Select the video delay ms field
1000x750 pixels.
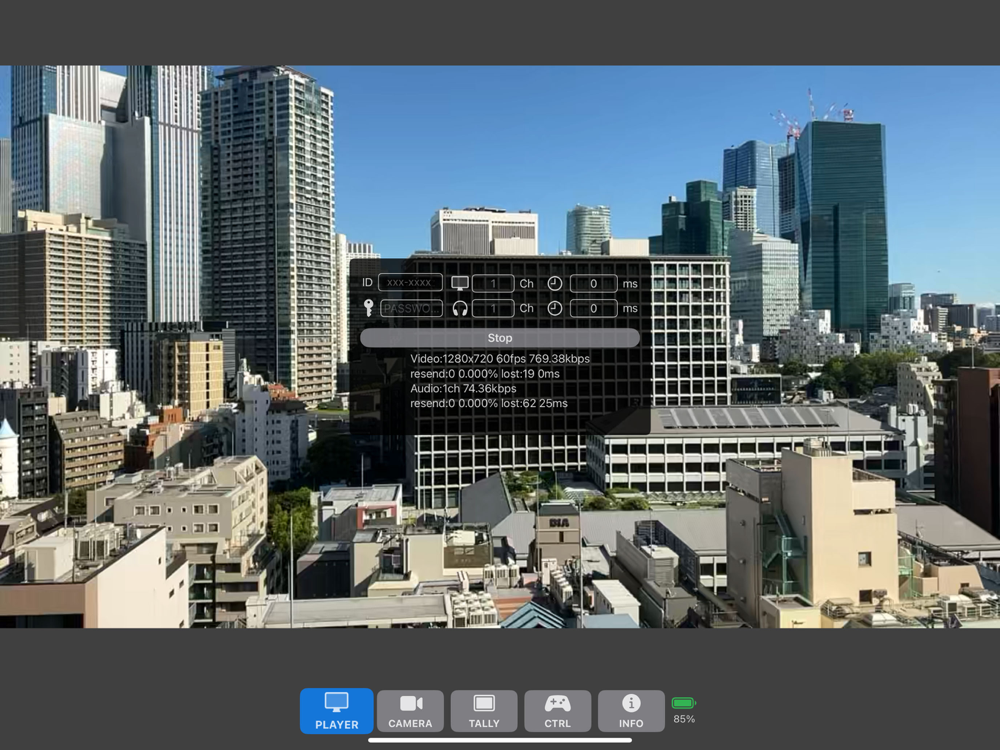click(593, 283)
